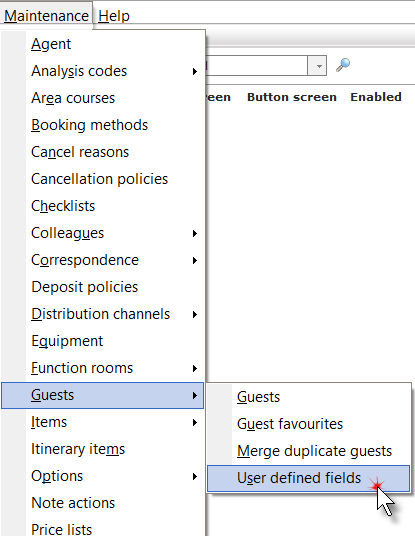This screenshot has height=536, width=415.
Task: Expand the Analysis codes submenu arrow
Action: click(x=195, y=71)
